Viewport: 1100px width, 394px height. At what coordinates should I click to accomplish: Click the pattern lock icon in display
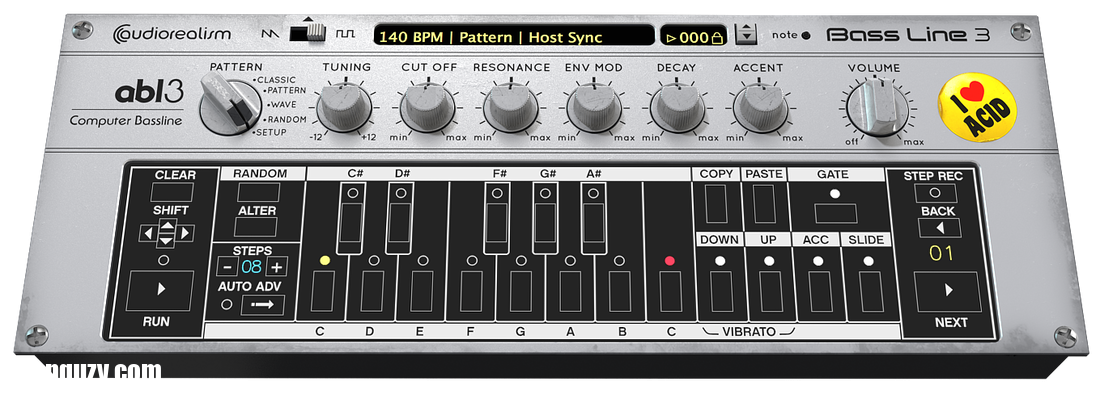(x=716, y=37)
